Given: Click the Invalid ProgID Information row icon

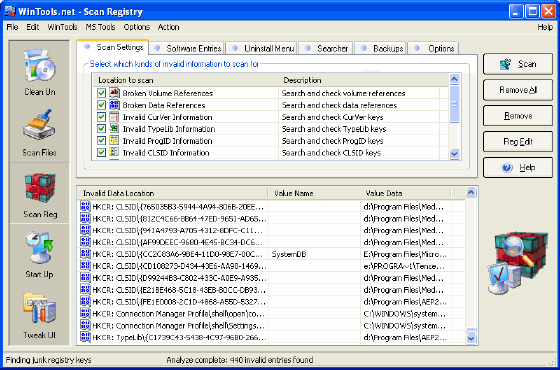Looking at the screenshot, I should coord(114,141).
